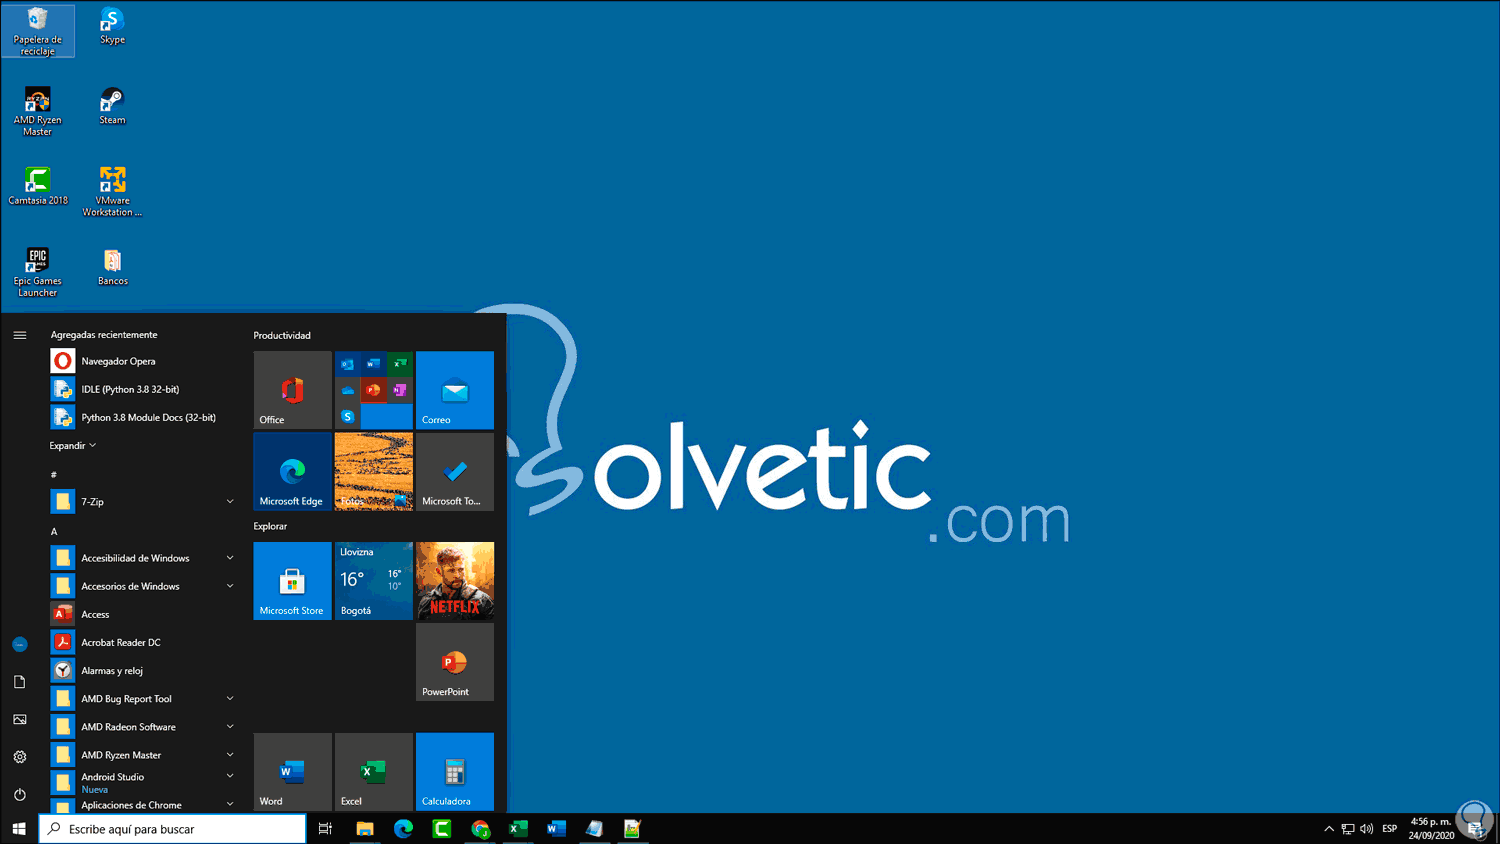Open Navegador Opera from recently added

pyautogui.click(x=143, y=361)
